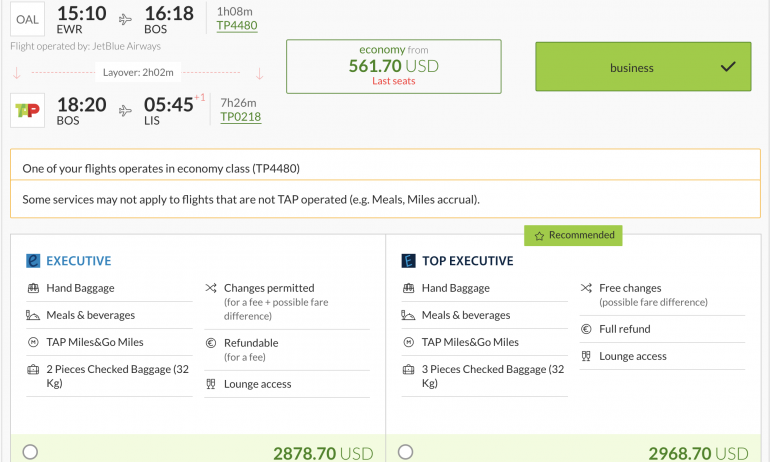
Task: Click the Top Executive TAP Miles&Go icon
Action: point(408,342)
